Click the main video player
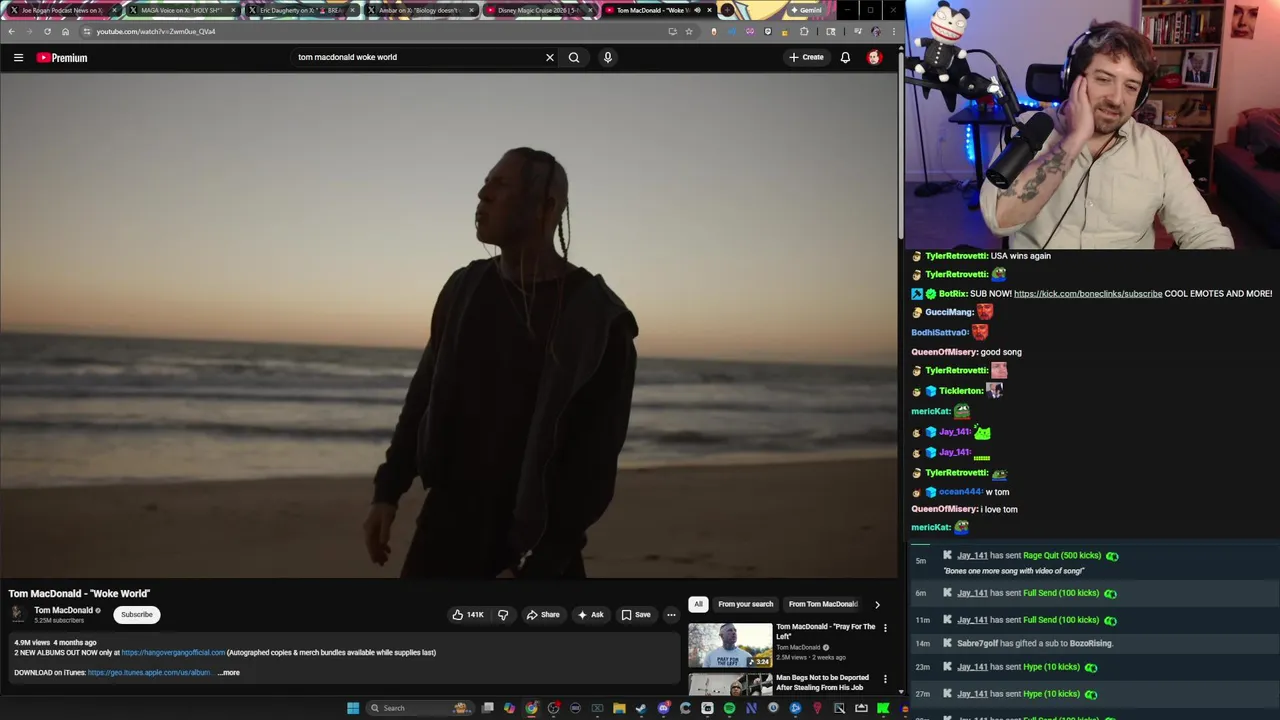This screenshot has width=1280, height=720. point(449,325)
